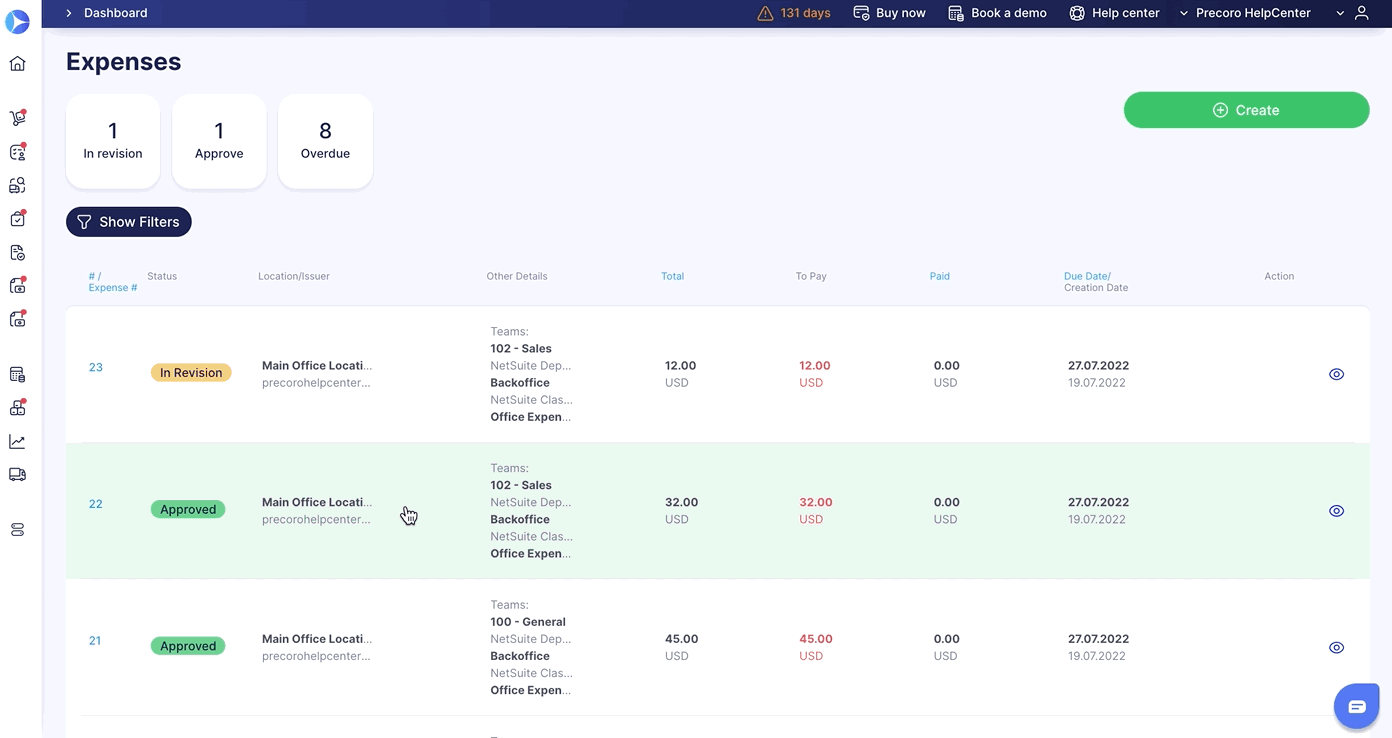The image size is (1392, 738).
Task: Expand the chevron next to user icon
Action: (x=1340, y=13)
